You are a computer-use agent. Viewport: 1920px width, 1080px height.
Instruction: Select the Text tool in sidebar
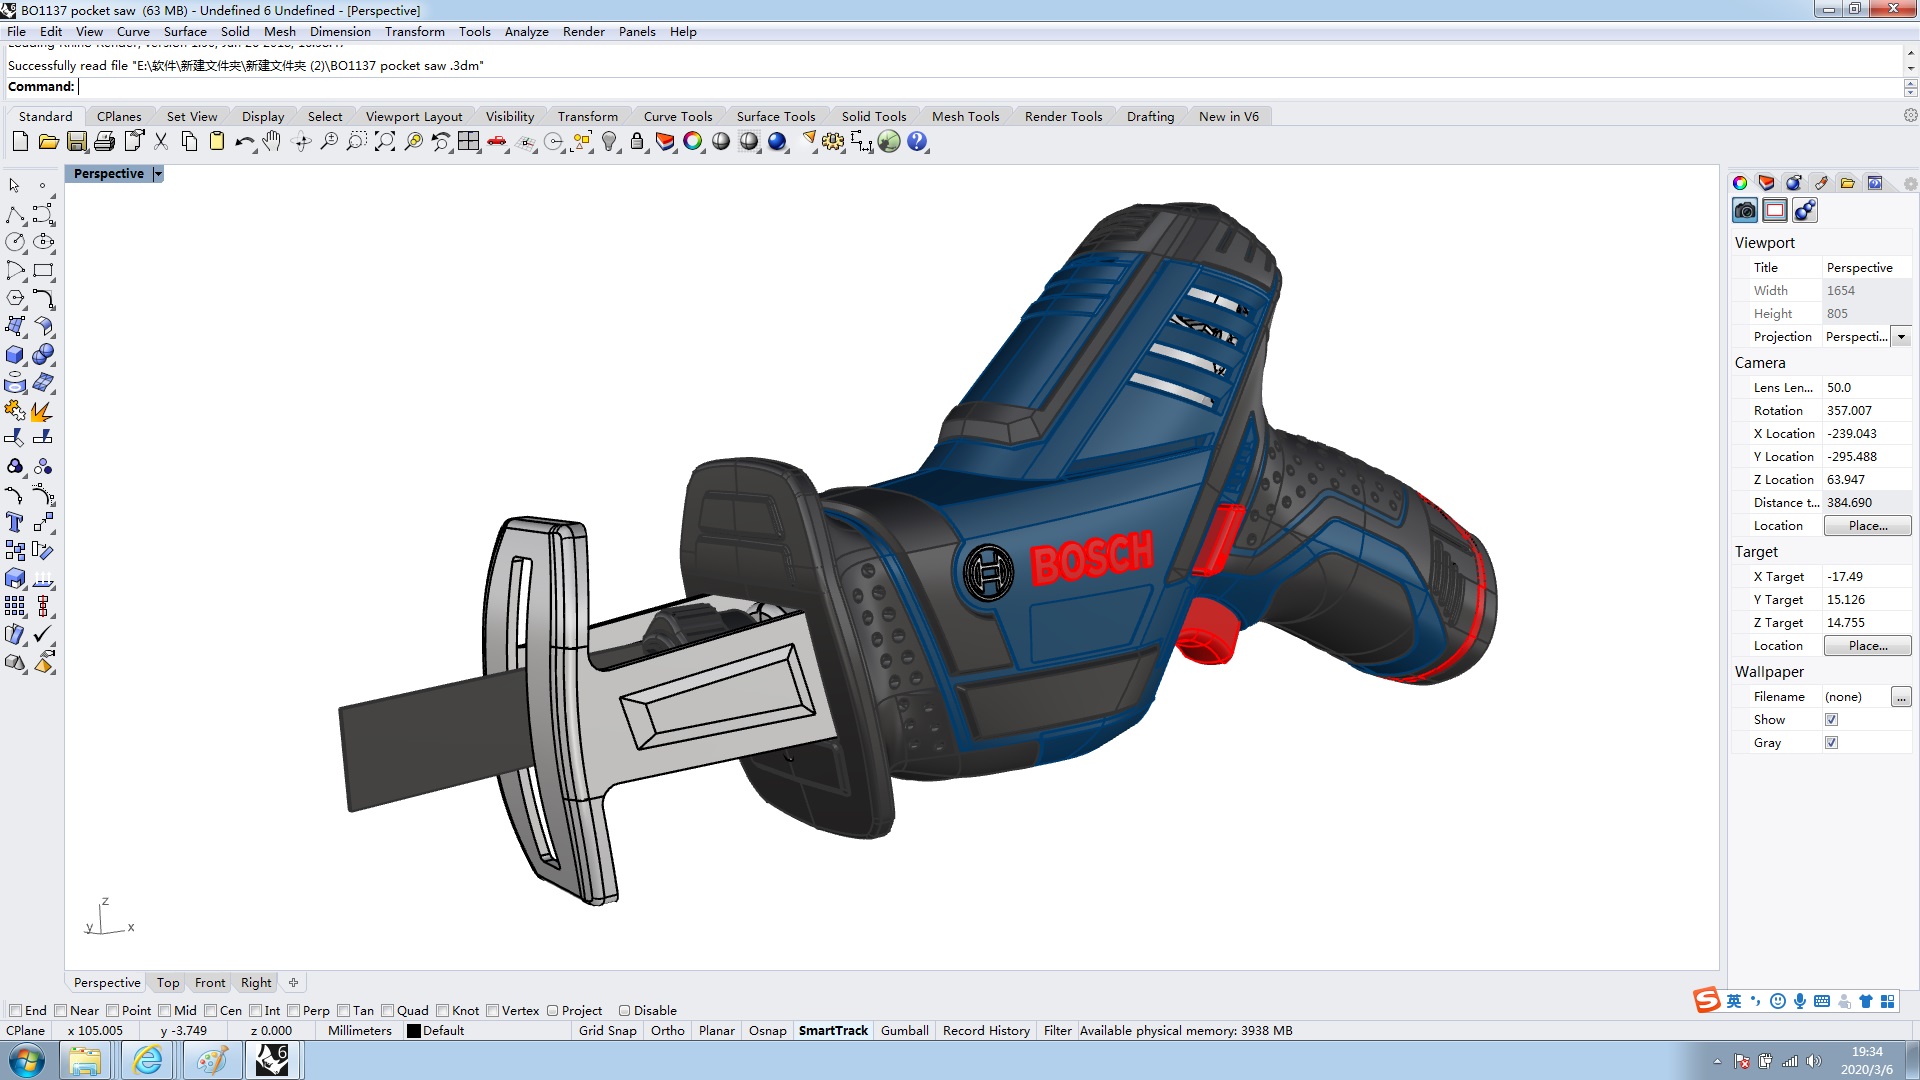pyautogui.click(x=14, y=522)
